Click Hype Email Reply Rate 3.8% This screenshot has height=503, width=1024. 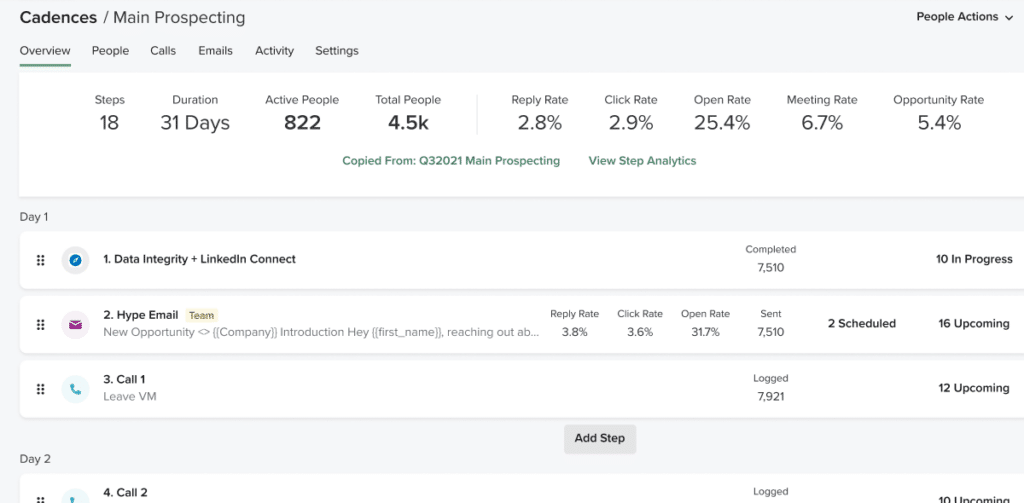tap(575, 333)
